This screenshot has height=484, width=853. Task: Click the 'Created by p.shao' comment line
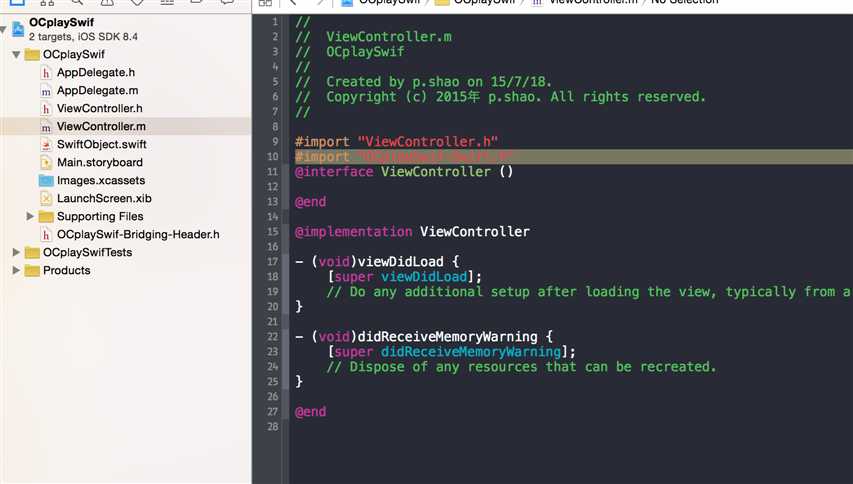click(423, 82)
